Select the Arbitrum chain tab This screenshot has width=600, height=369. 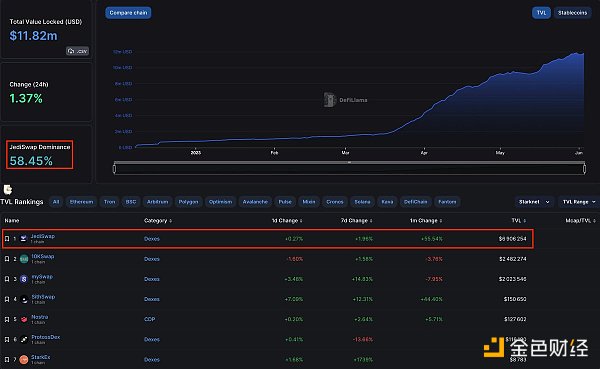coord(158,202)
